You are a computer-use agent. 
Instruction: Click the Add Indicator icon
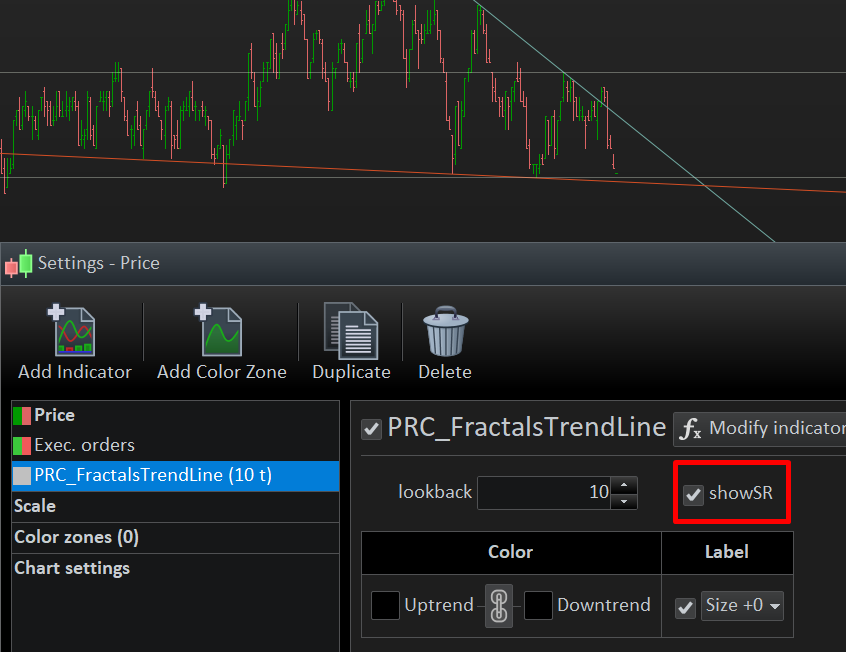tap(74, 331)
